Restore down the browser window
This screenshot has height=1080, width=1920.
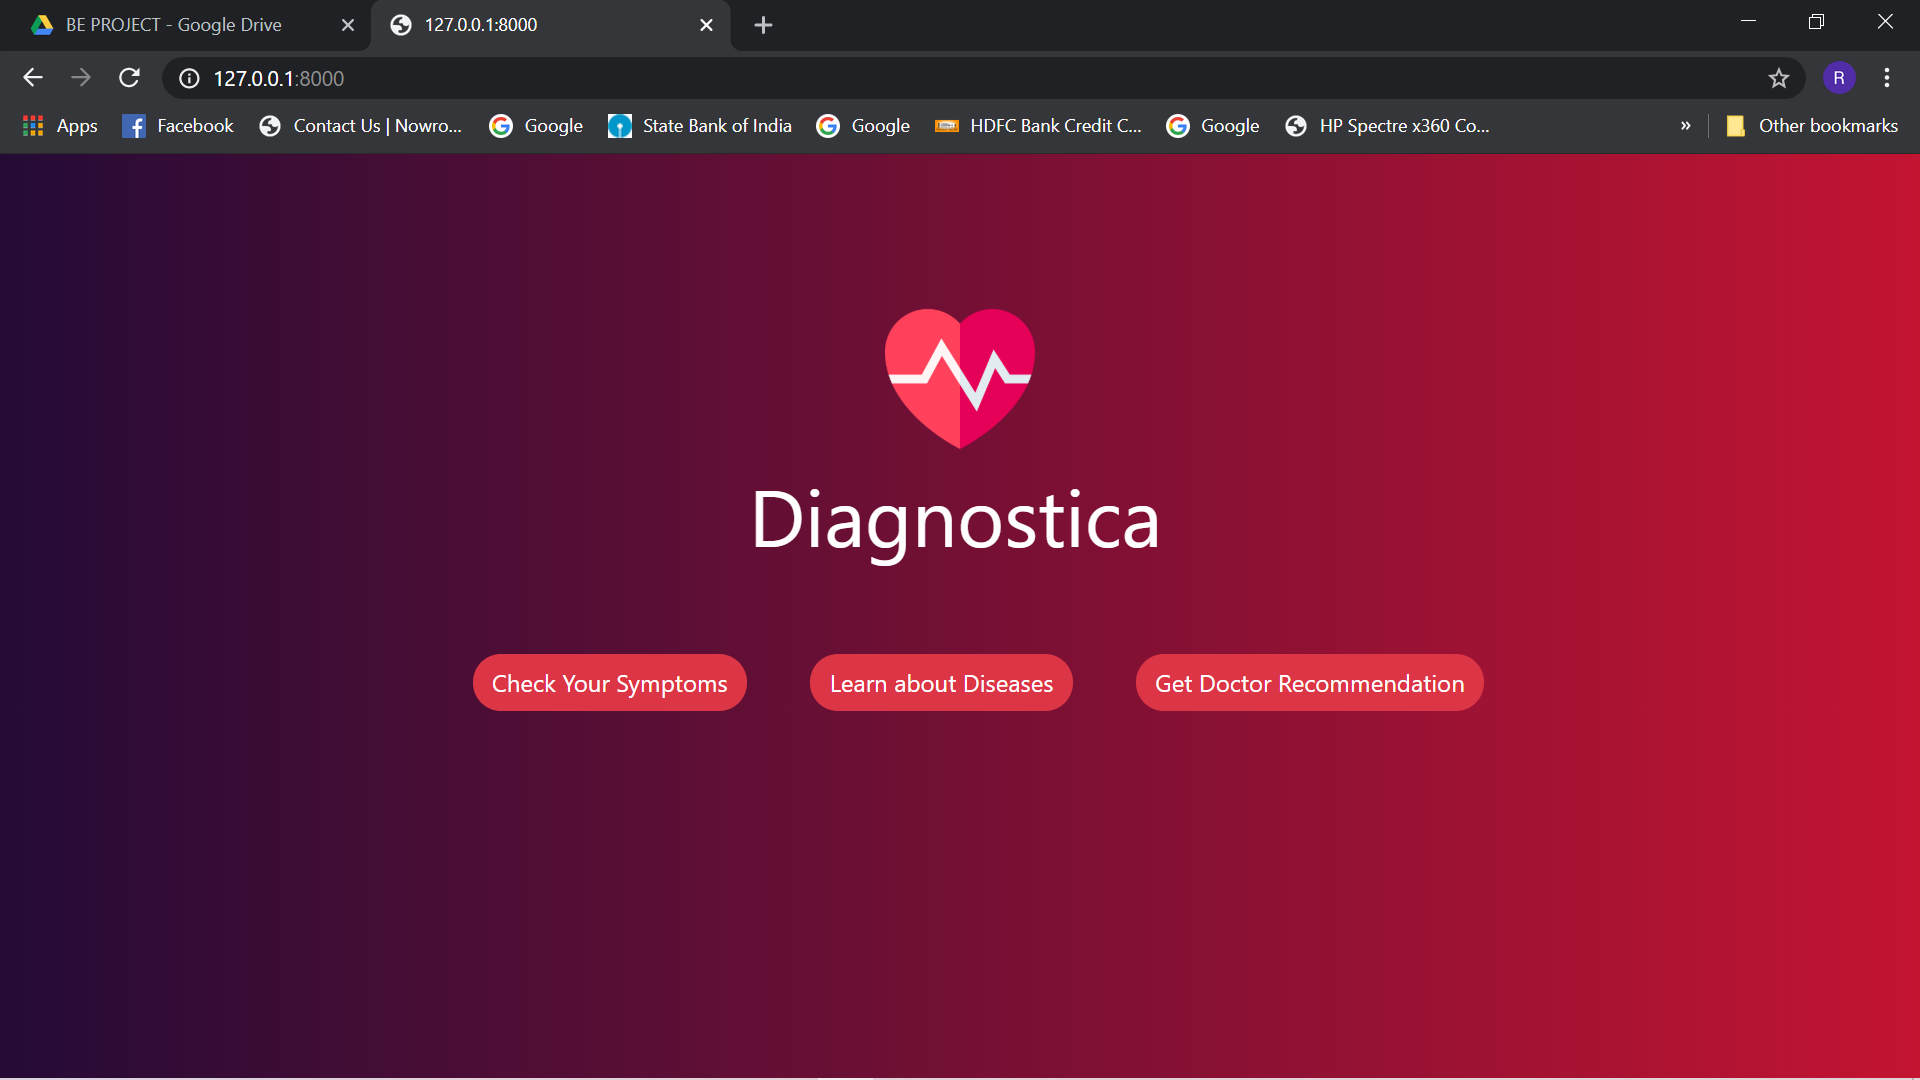tap(1816, 21)
